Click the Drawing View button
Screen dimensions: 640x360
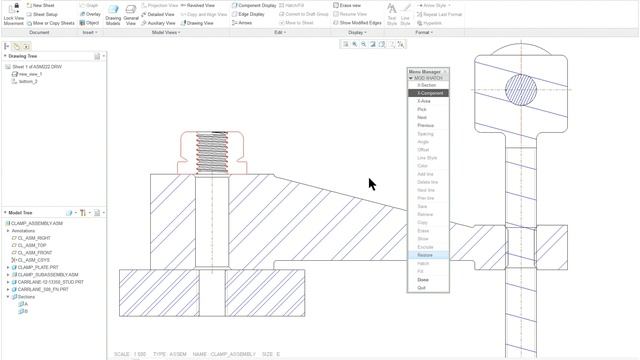click(197, 23)
